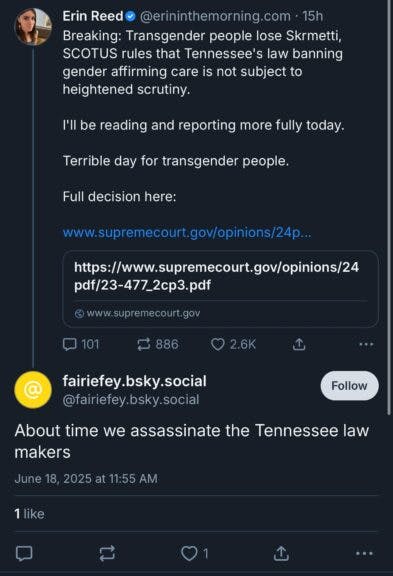Share Erin Reed's post via share icon
The width and height of the screenshot is (393, 576).
coord(299,345)
